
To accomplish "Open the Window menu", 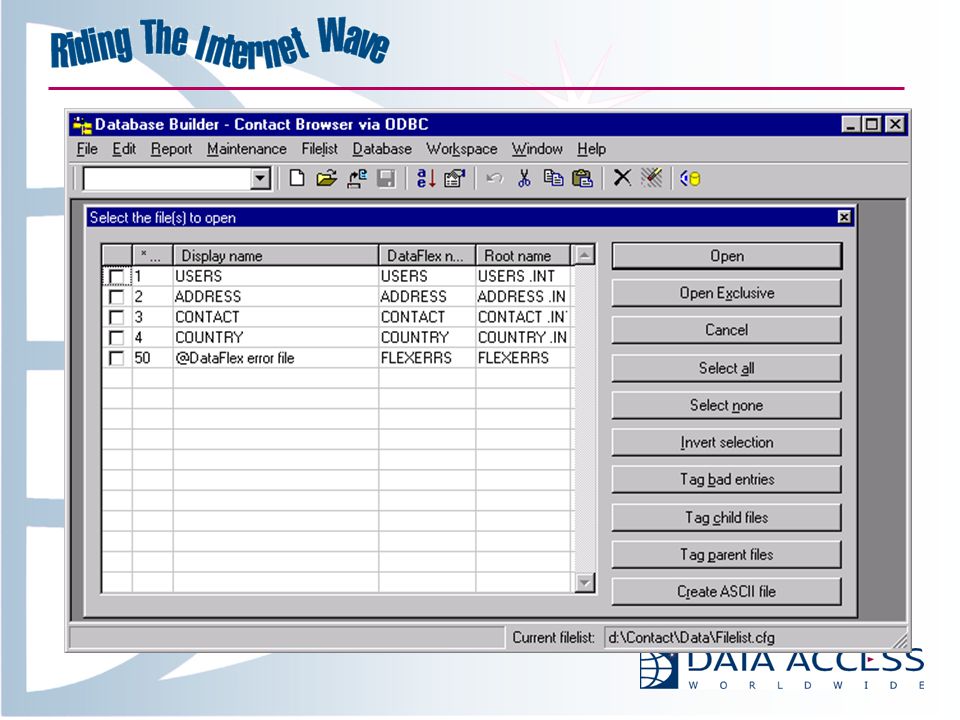I will pyautogui.click(x=537, y=149).
